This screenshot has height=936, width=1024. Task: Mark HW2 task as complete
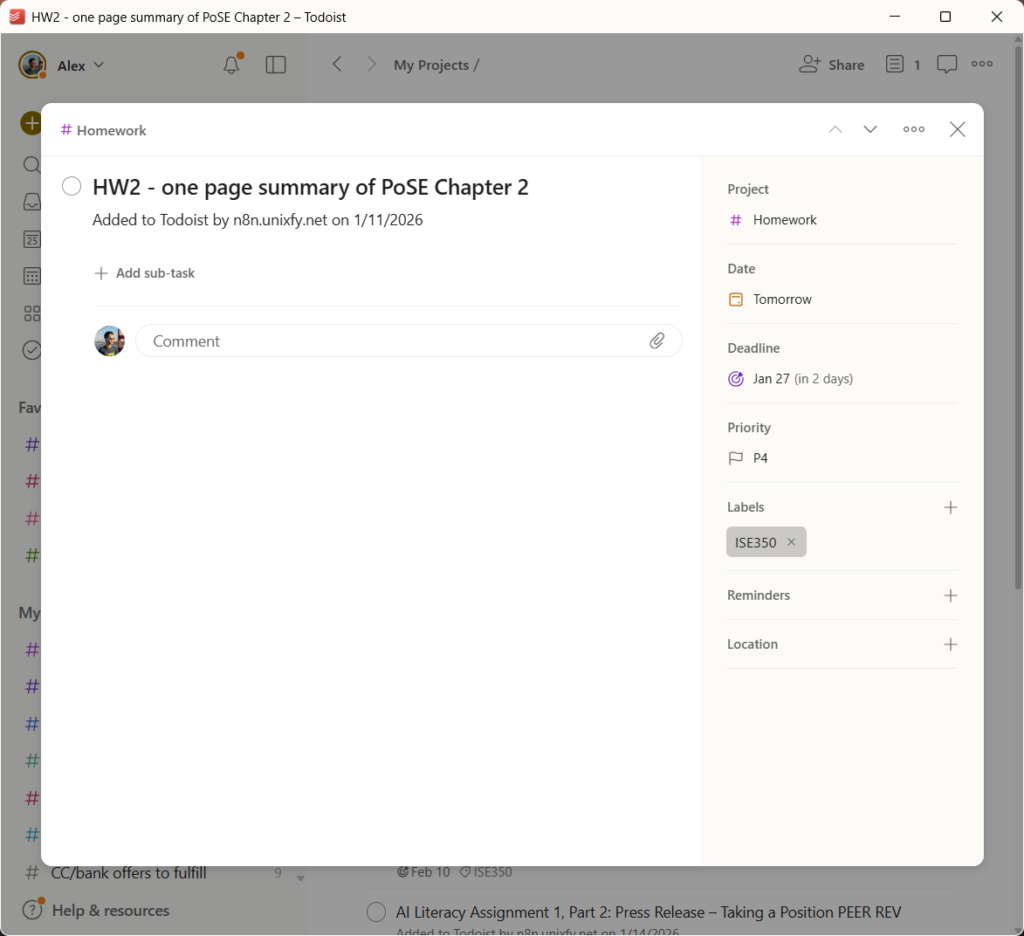coord(71,187)
